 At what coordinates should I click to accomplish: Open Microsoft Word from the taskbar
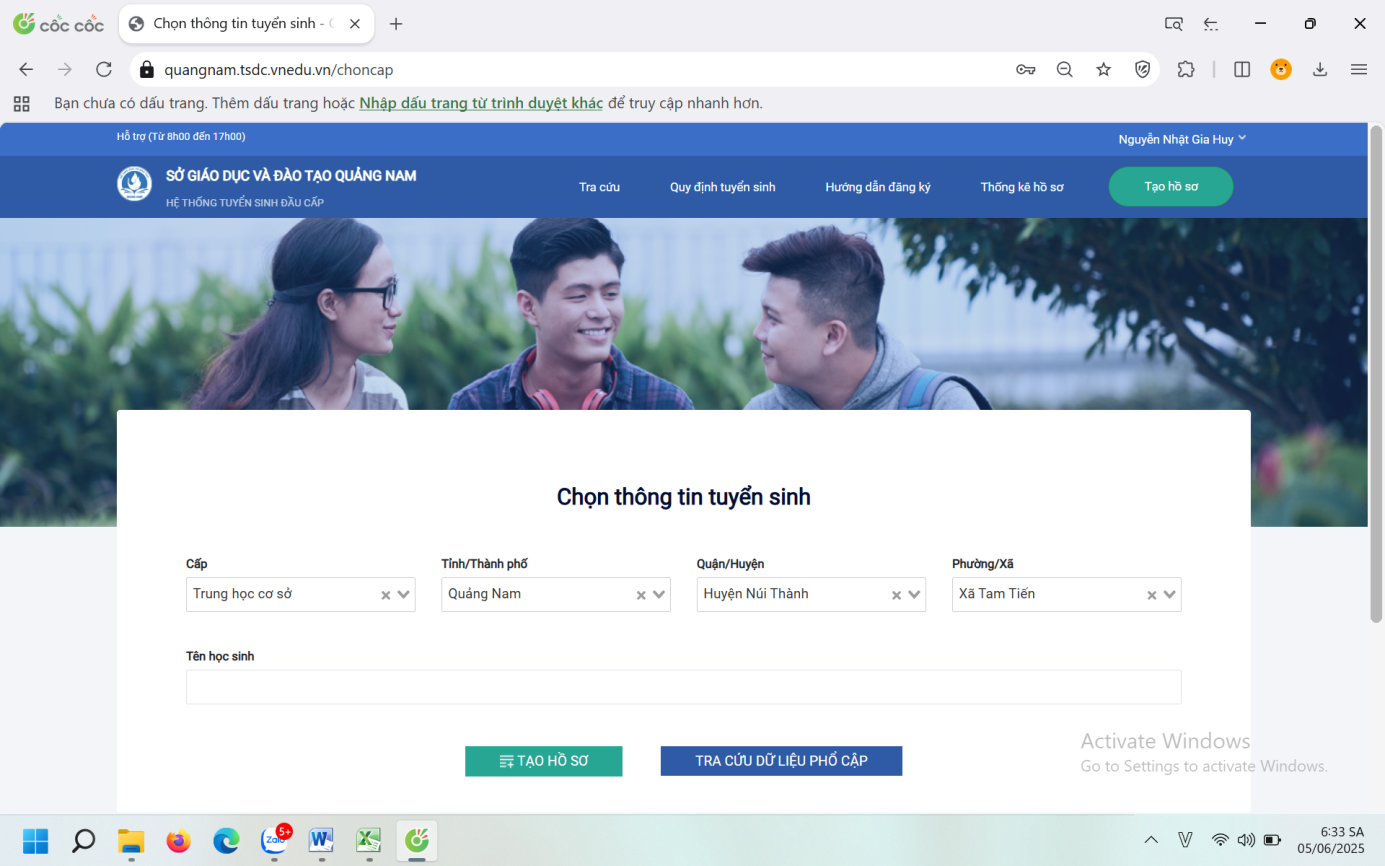point(321,840)
